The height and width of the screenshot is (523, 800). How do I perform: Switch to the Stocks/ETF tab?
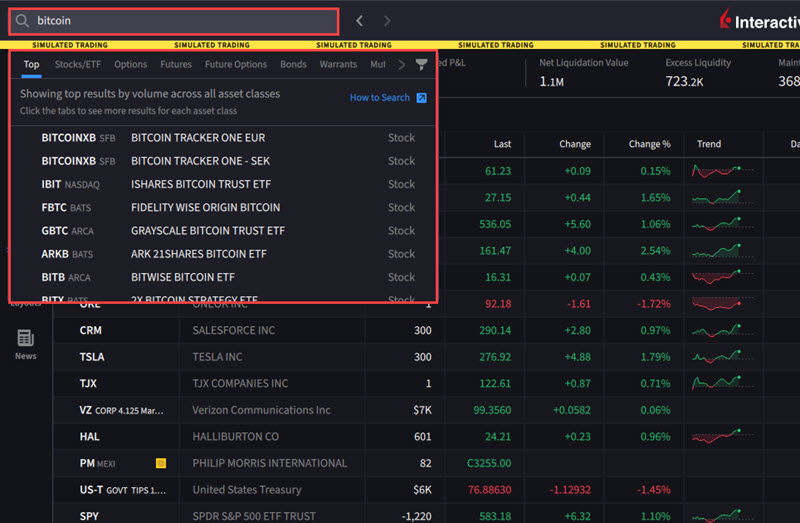point(78,65)
